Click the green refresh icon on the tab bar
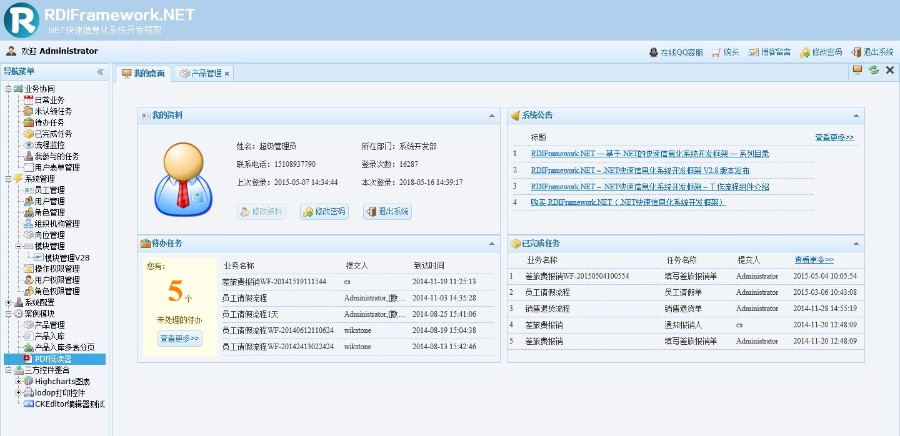The image size is (900, 436). coord(874,70)
